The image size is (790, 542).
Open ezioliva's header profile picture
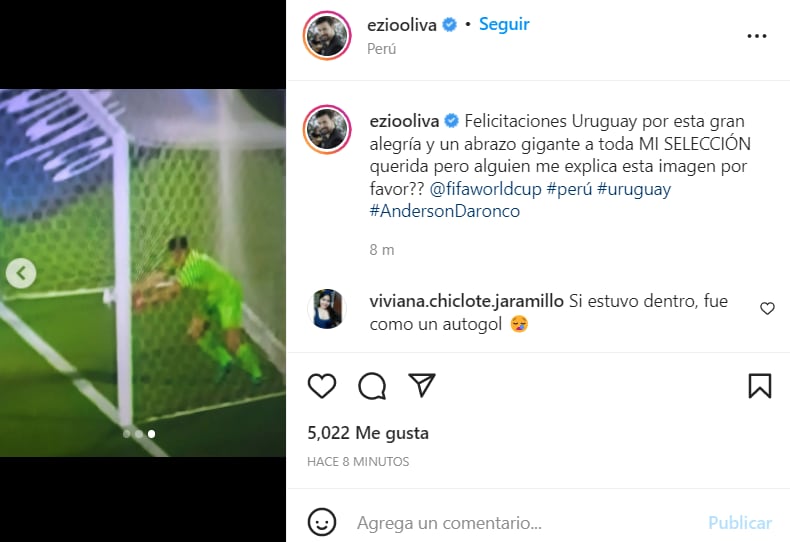327,36
